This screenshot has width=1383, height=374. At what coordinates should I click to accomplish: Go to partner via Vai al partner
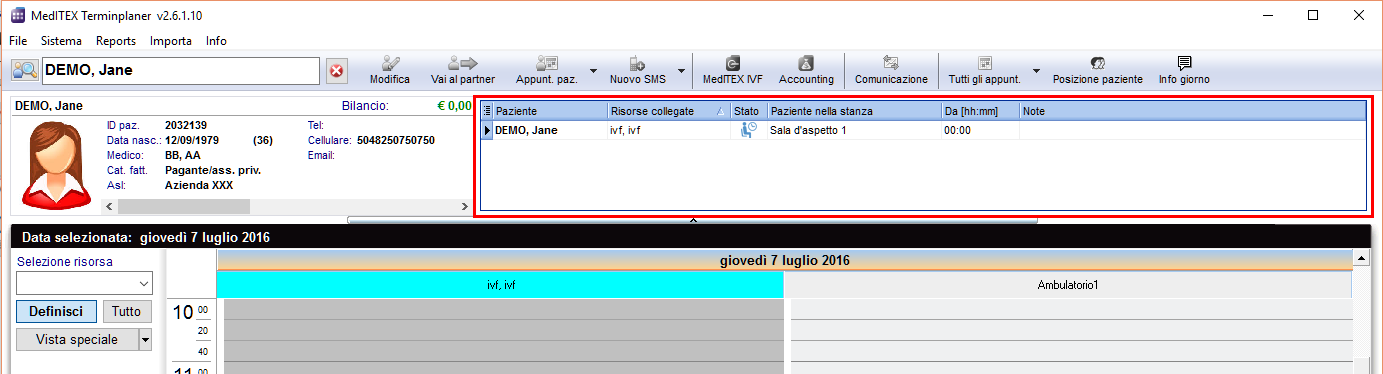point(462,69)
